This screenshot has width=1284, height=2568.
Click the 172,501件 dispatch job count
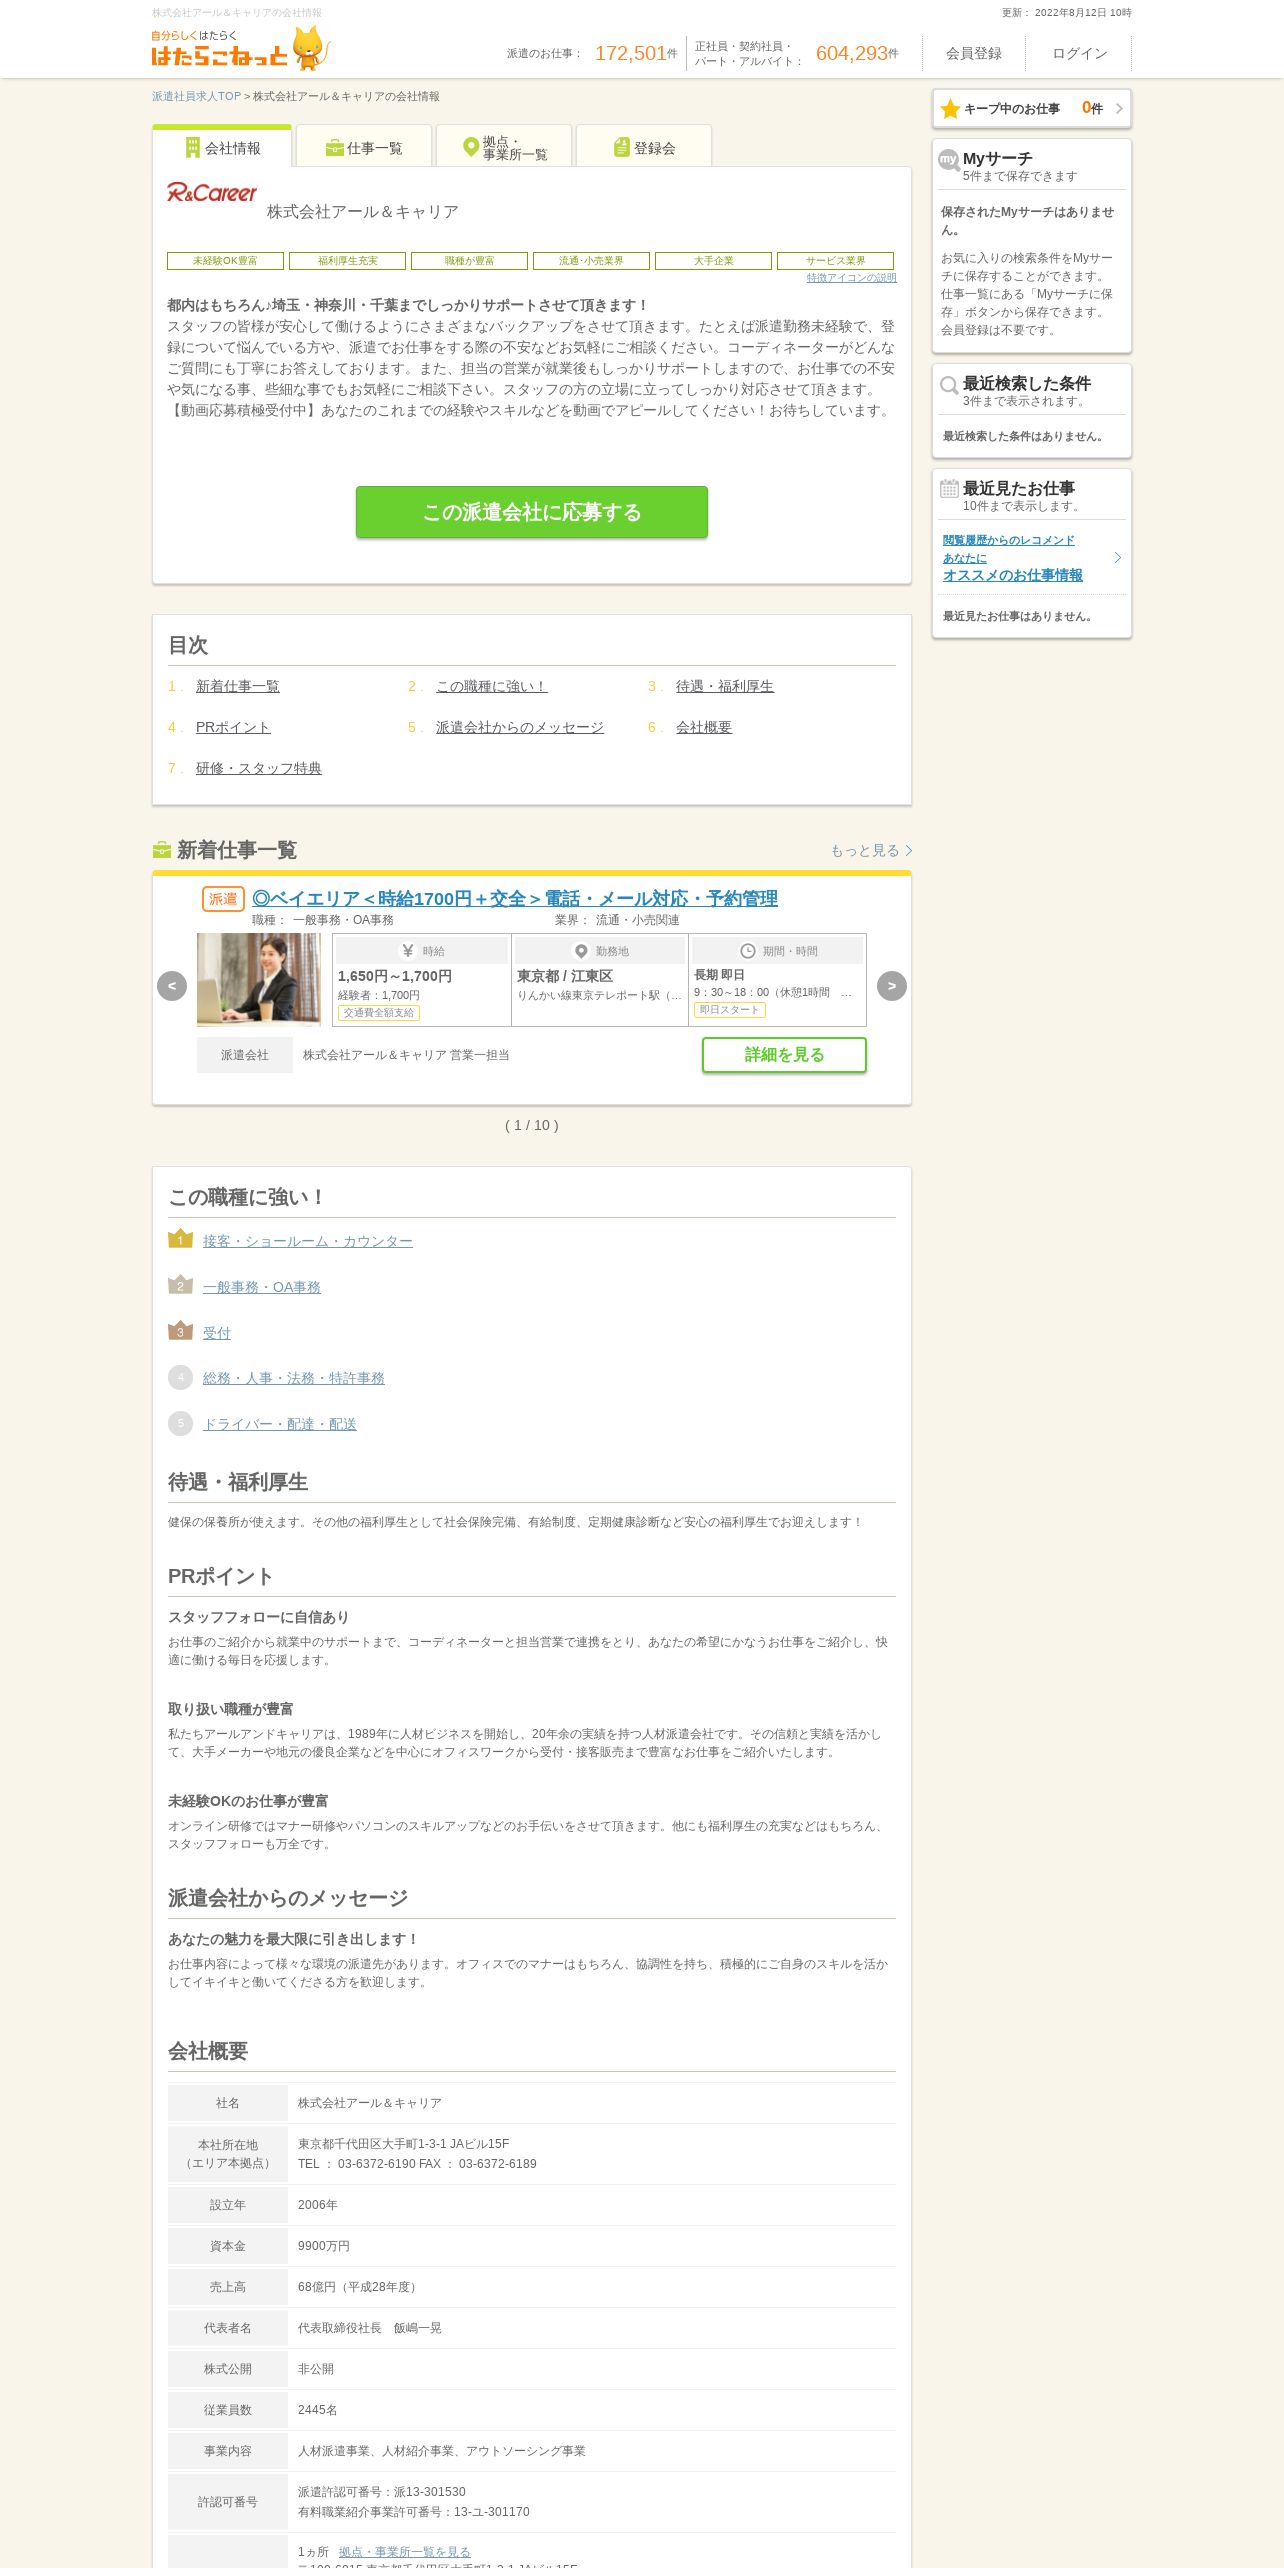tap(636, 53)
